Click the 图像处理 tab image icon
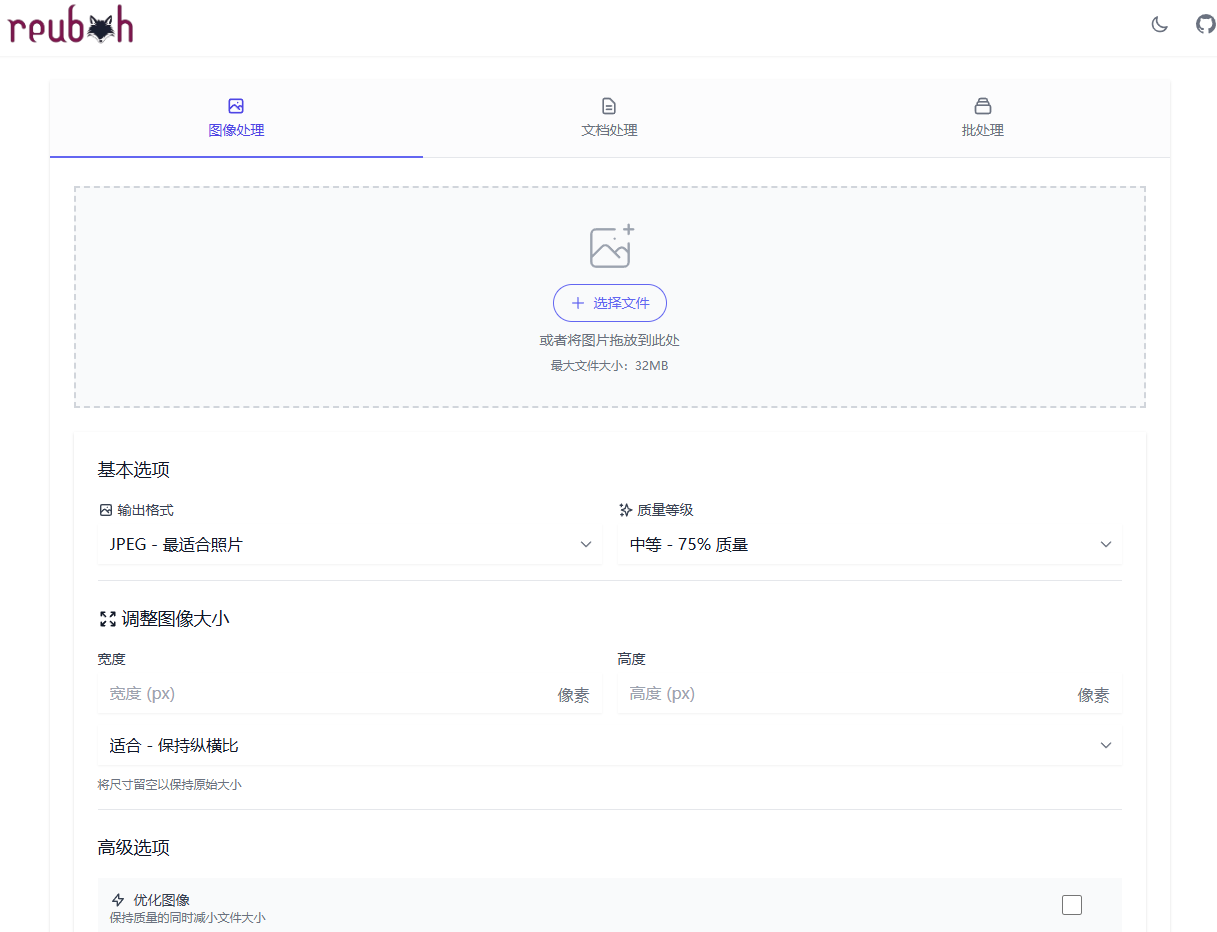The height and width of the screenshot is (932, 1217). (x=236, y=106)
